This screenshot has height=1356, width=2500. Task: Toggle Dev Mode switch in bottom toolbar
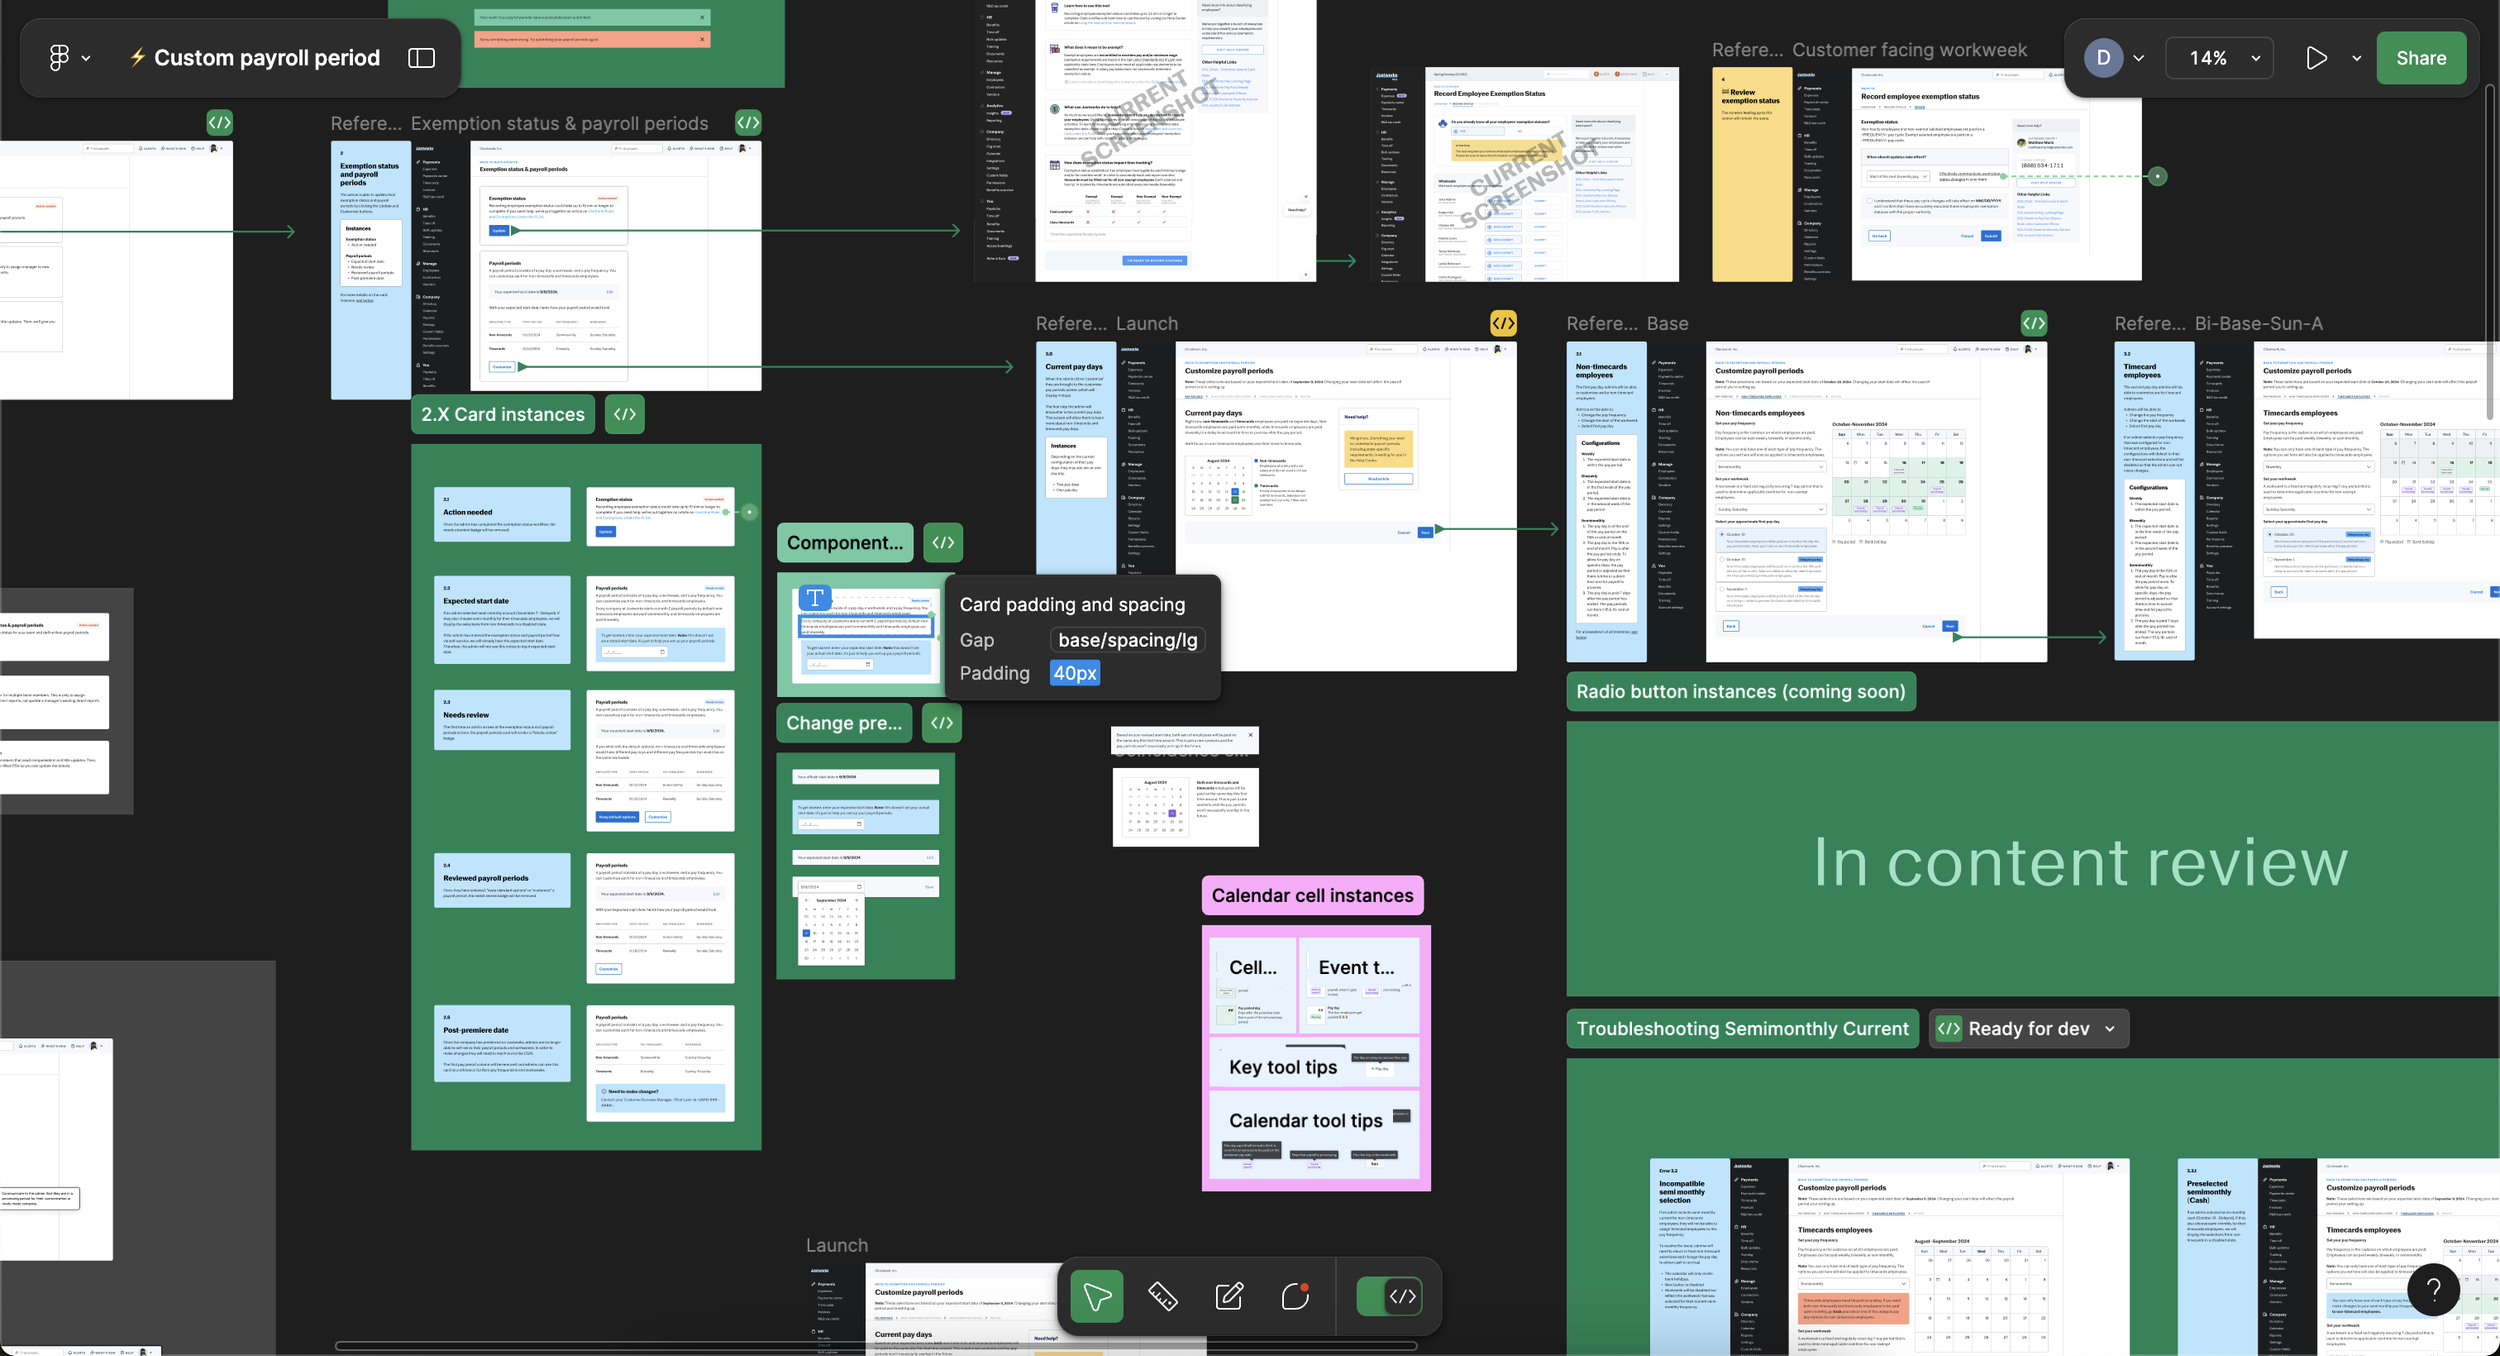tap(1389, 1297)
